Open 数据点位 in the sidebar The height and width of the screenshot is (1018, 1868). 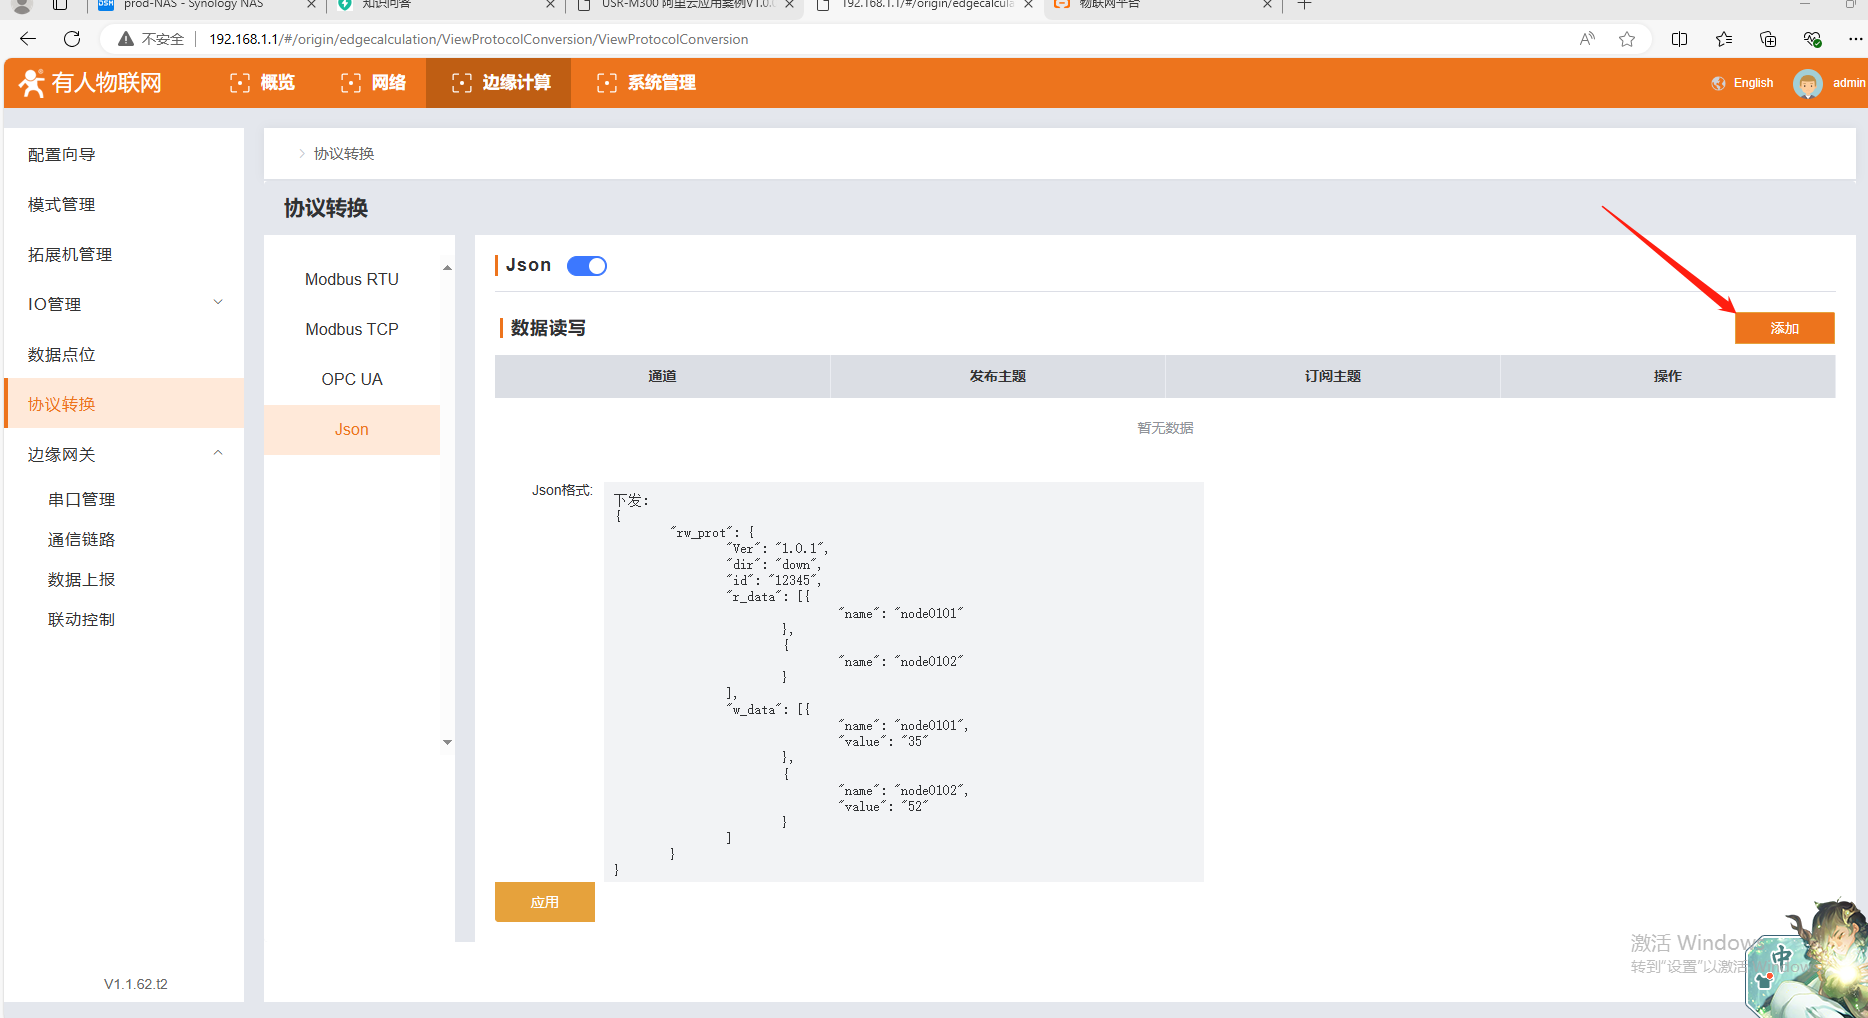(x=62, y=354)
